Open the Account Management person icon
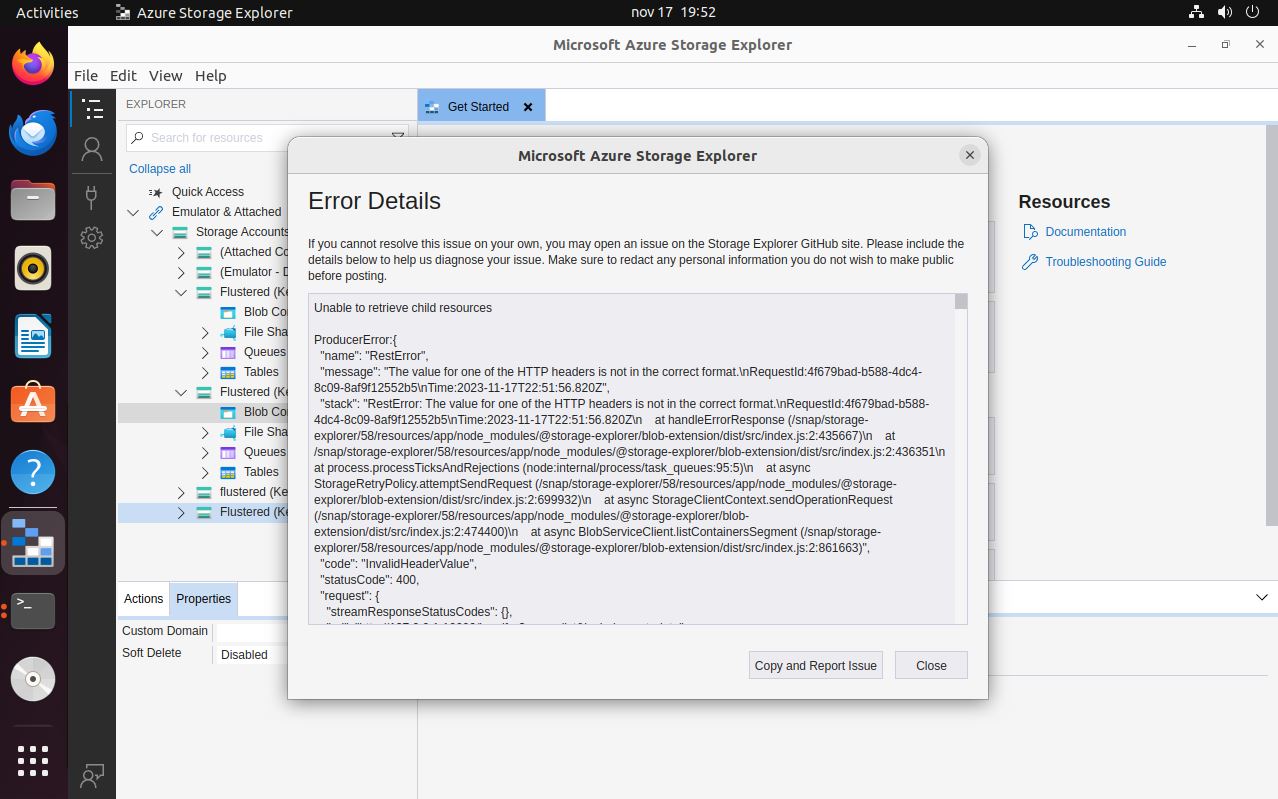Image resolution: width=1278 pixels, height=799 pixels. [92, 149]
